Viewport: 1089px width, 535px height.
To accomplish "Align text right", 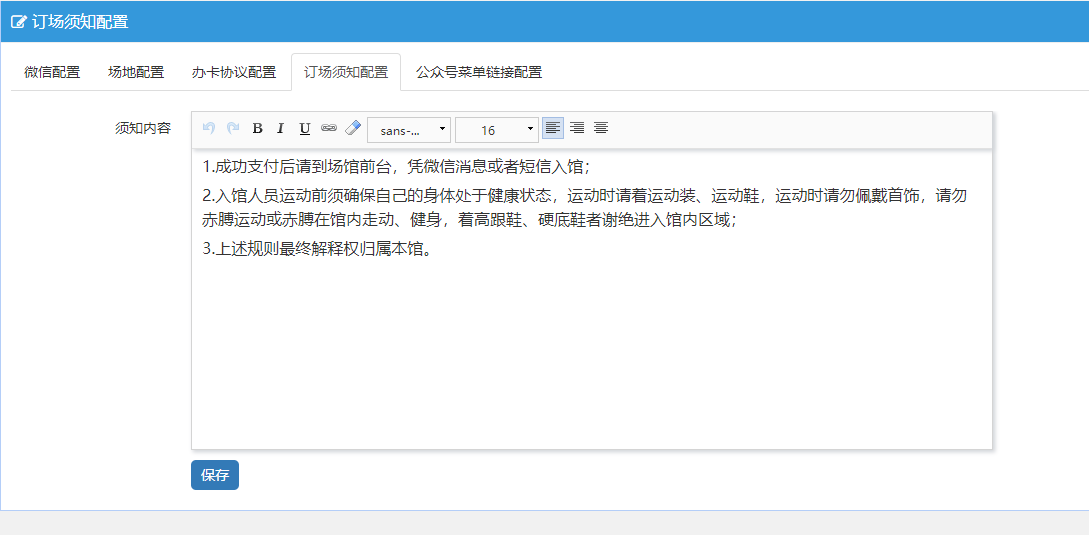I will (x=576, y=128).
